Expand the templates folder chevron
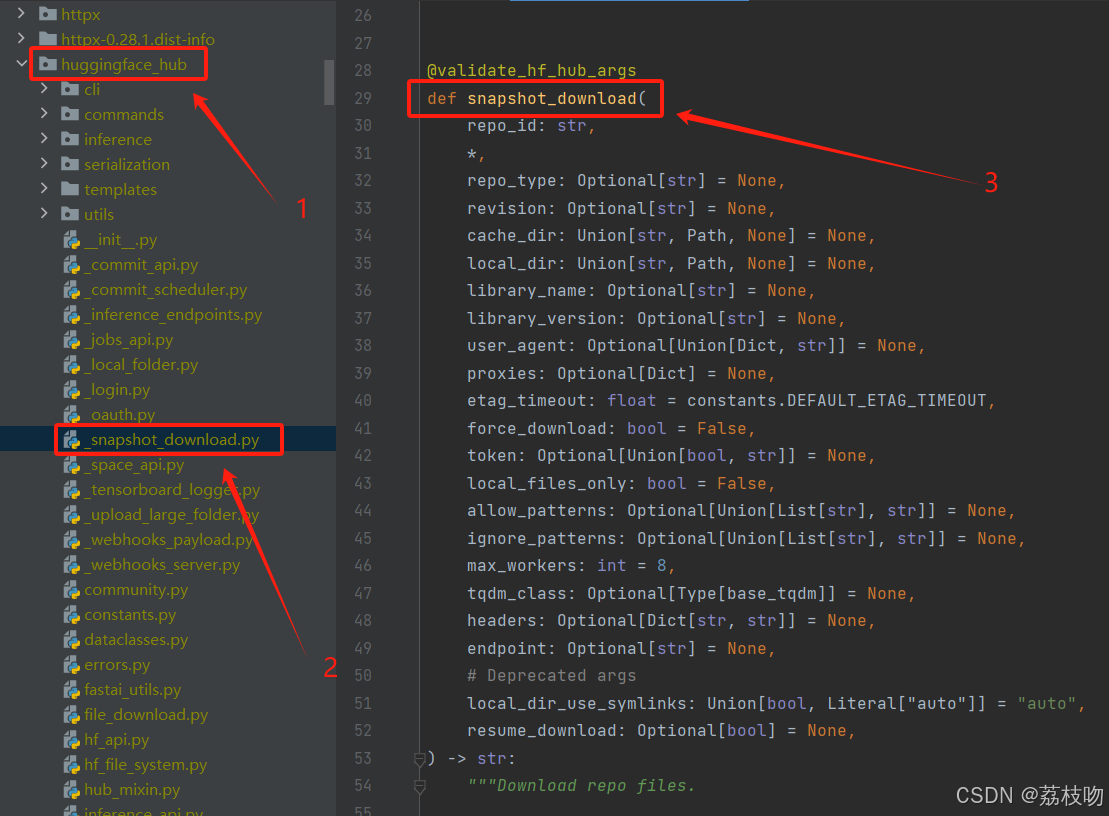This screenshot has width=1109, height=816. [x=45, y=188]
